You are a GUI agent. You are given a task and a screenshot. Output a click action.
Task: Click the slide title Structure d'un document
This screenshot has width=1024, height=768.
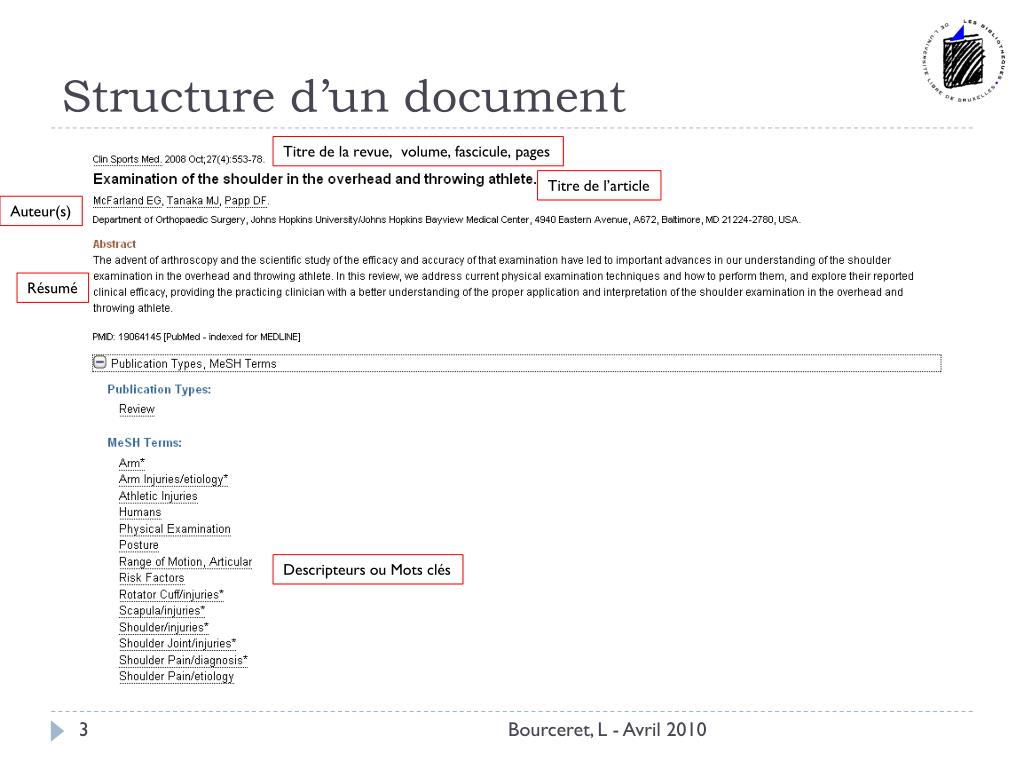pos(344,97)
